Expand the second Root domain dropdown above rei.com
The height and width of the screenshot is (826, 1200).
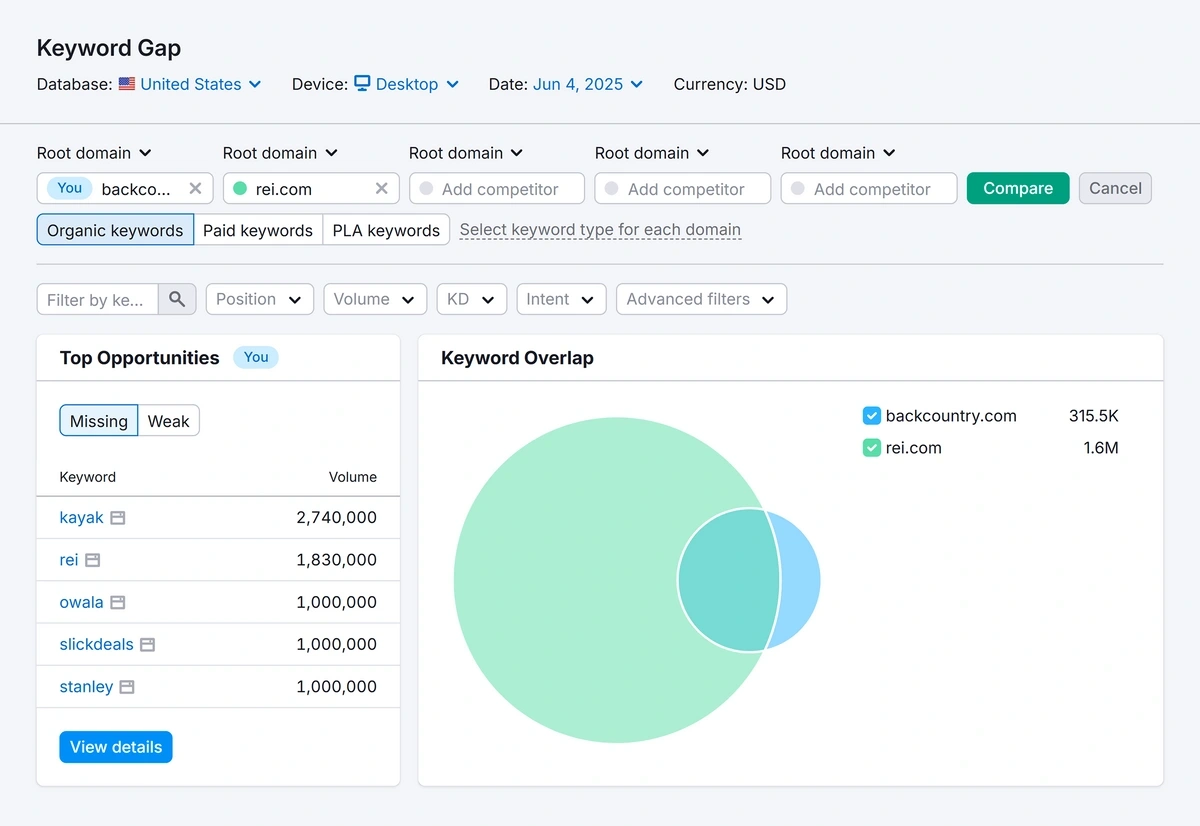(x=280, y=153)
